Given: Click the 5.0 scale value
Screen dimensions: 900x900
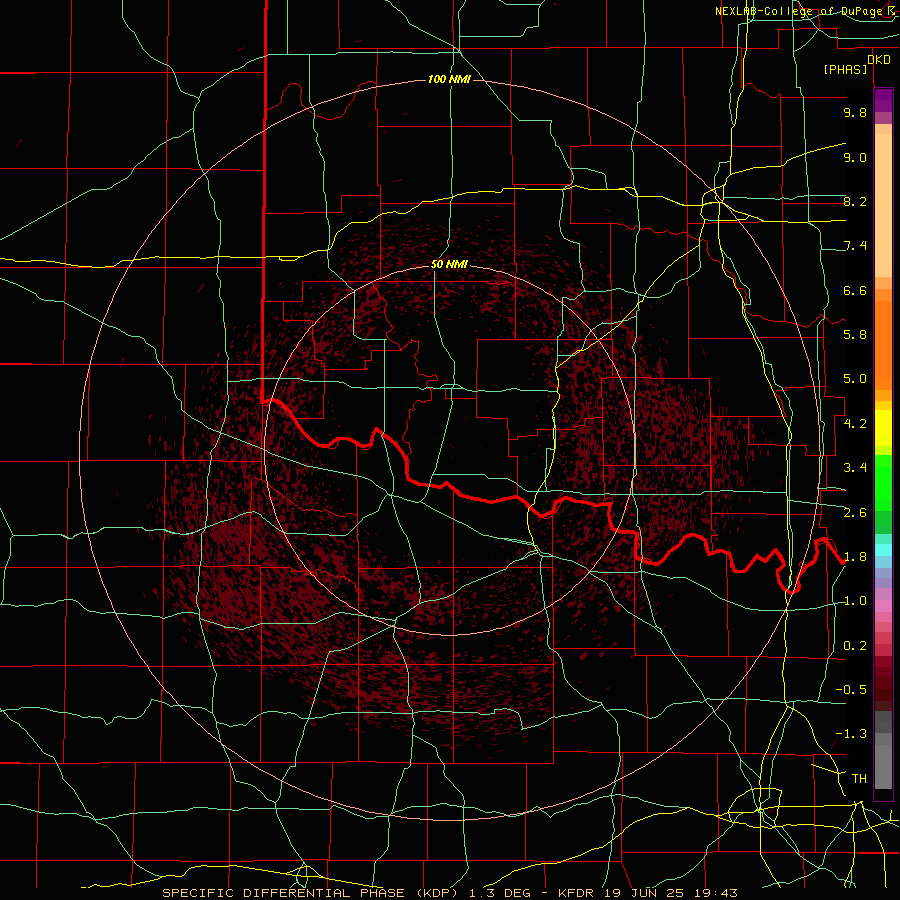Looking at the screenshot, I should [x=855, y=379].
